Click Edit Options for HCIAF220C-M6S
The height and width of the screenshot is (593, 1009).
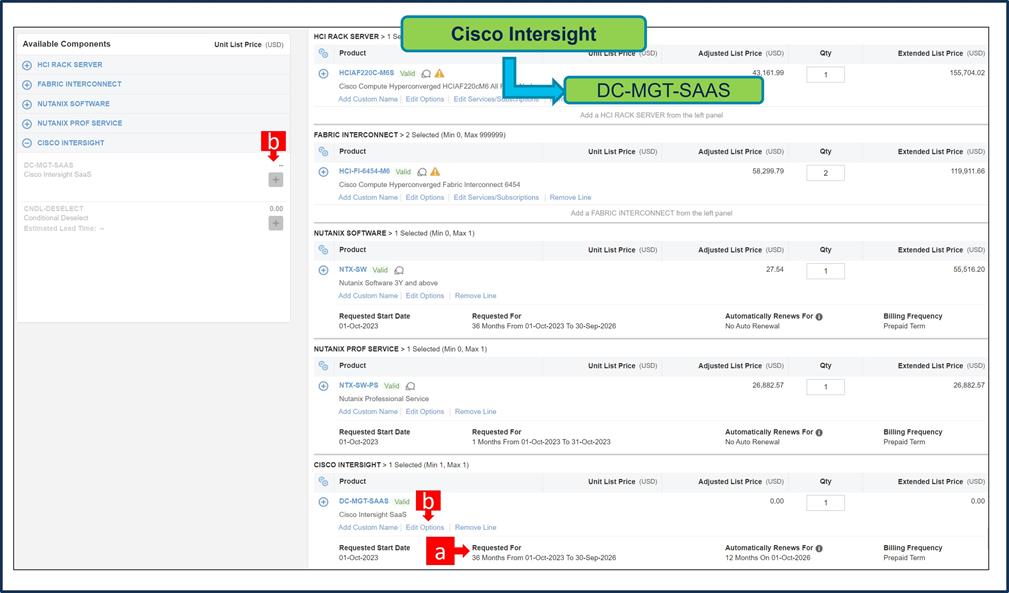coord(425,100)
